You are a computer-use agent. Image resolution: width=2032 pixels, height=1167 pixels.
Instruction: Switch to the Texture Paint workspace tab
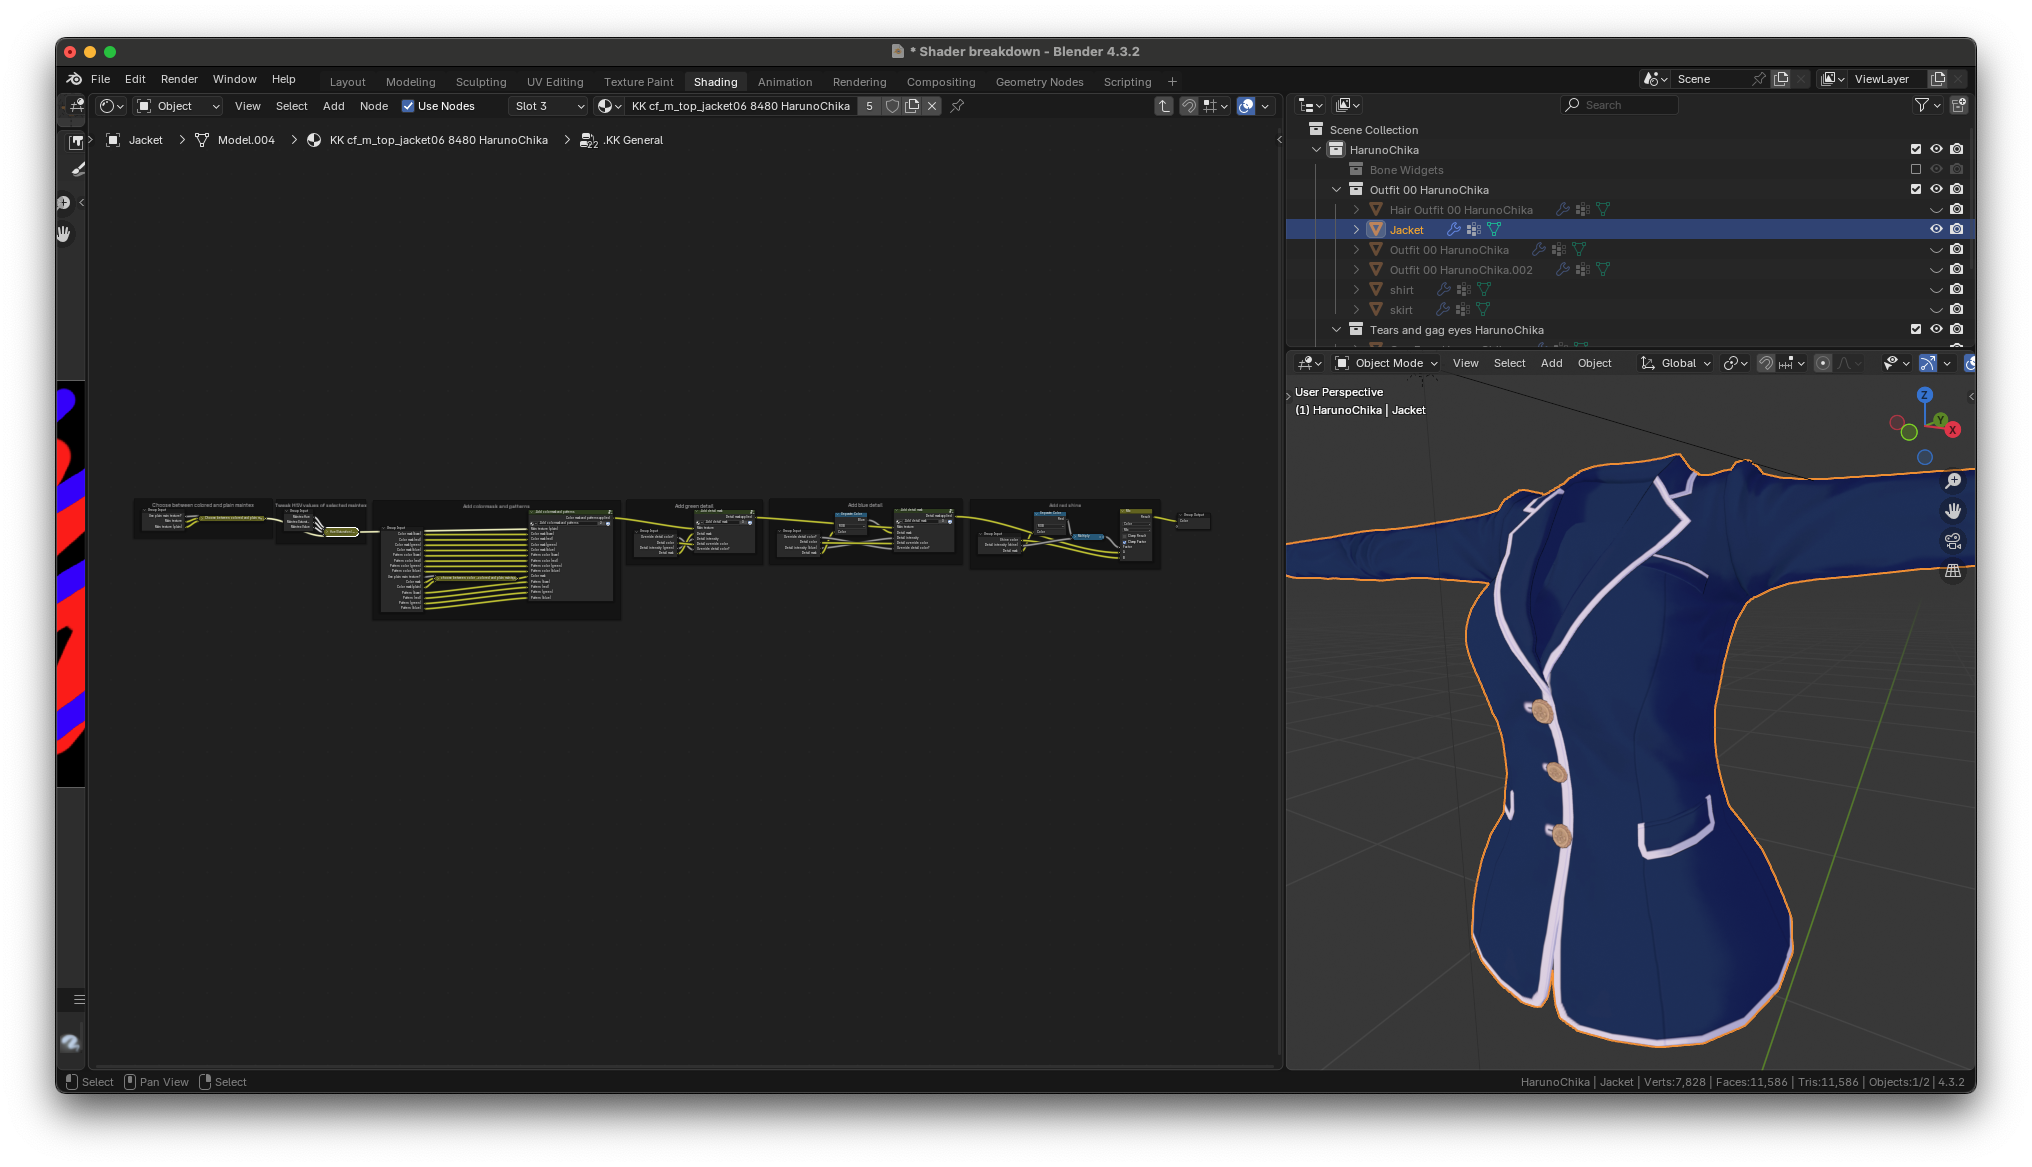tap(638, 82)
